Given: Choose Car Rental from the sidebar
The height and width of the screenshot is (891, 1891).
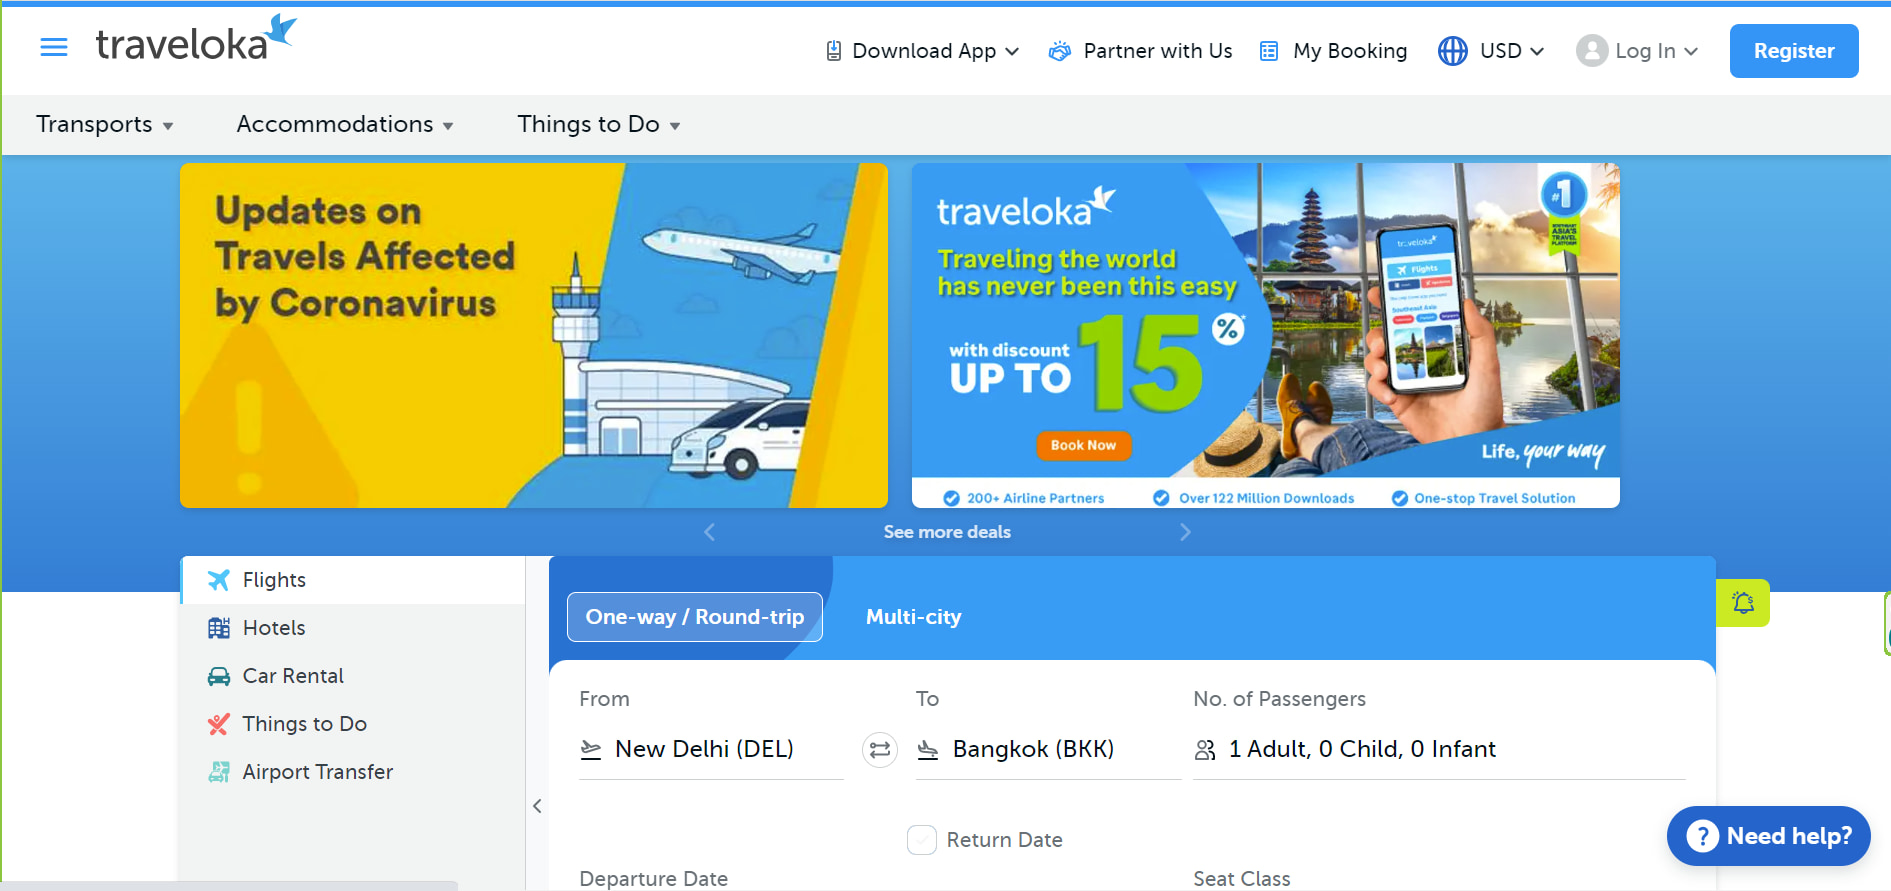Looking at the screenshot, I should [354, 676].
